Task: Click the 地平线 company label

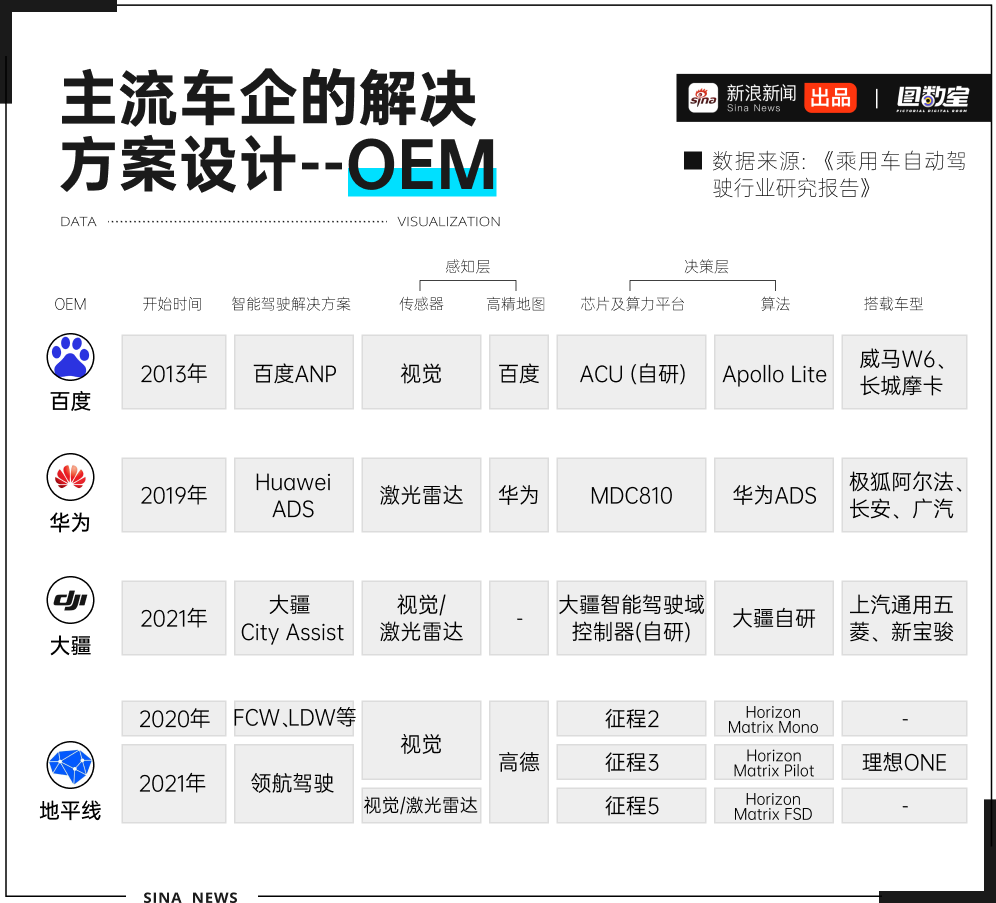Action: click(x=71, y=810)
